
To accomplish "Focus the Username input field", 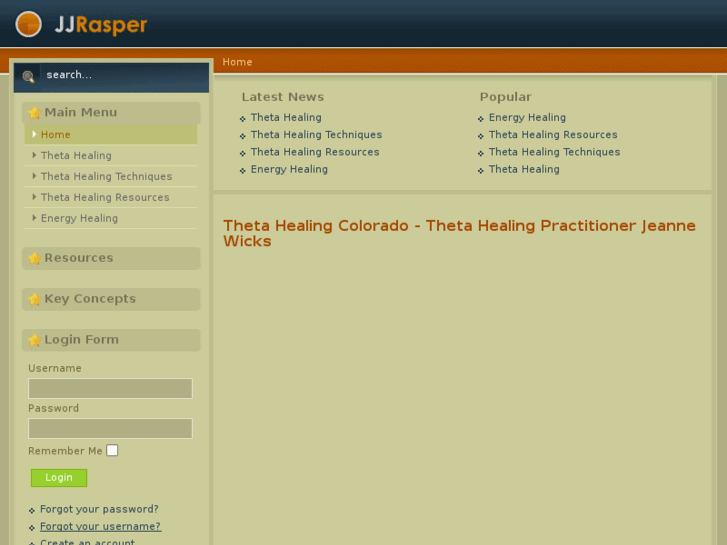I will click(110, 388).
